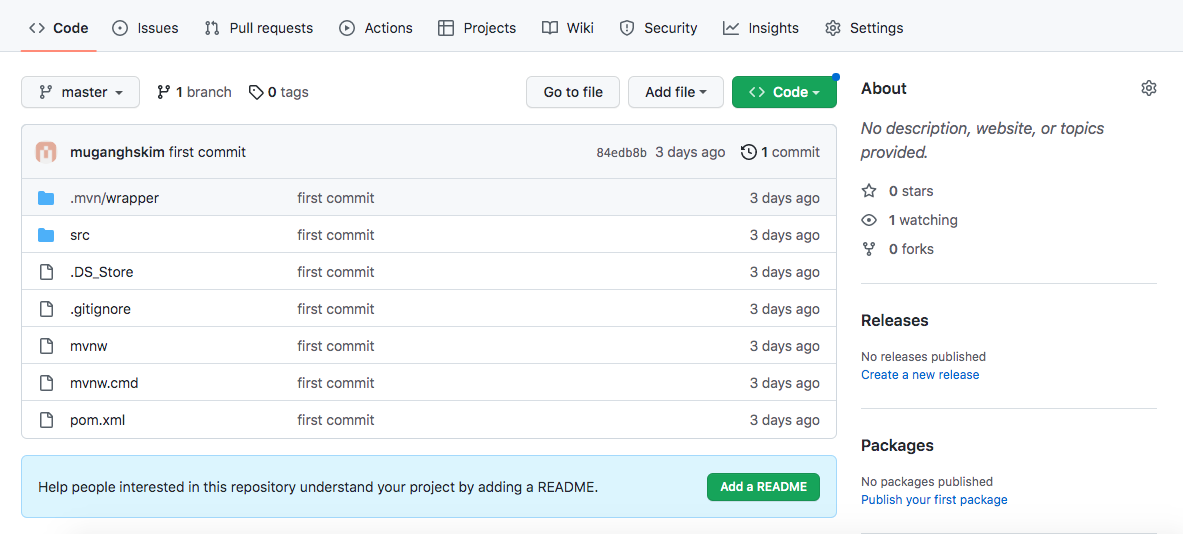Click the commit history clock icon
This screenshot has width=1183, height=534.
(x=748, y=152)
